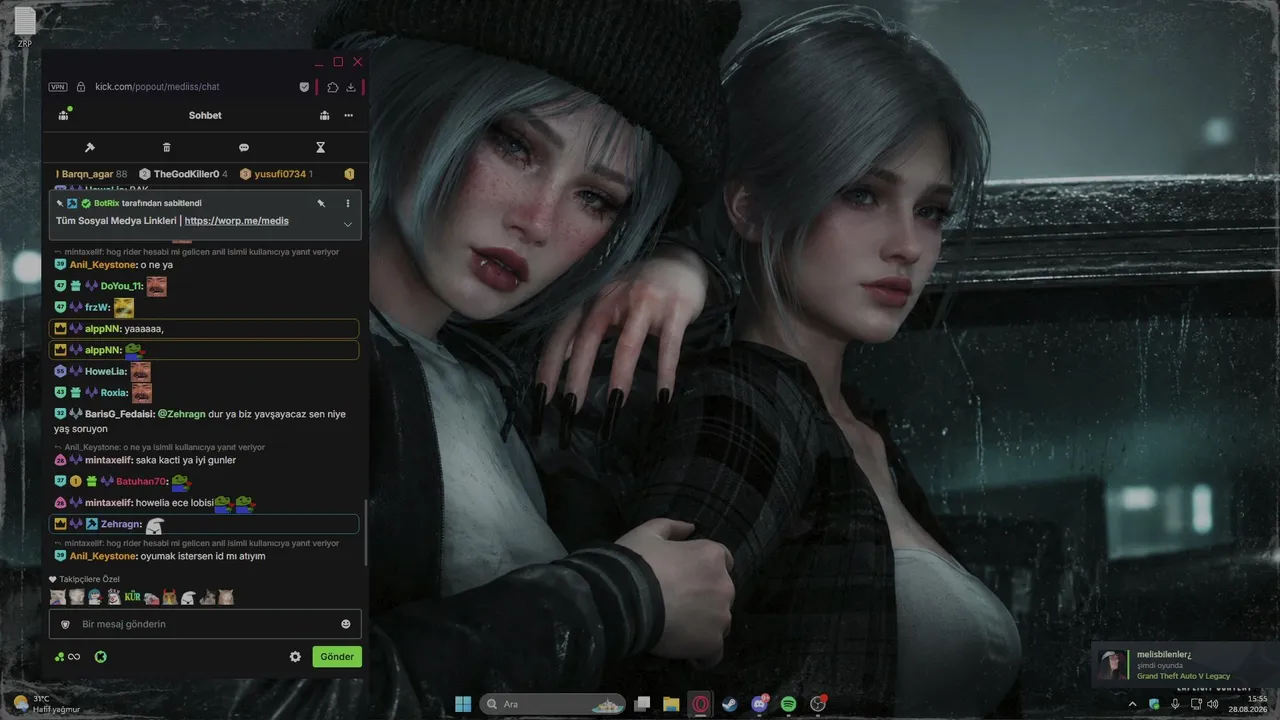This screenshot has width=1280, height=720.
Task: Click the lock site info icon
Action: 81,87
